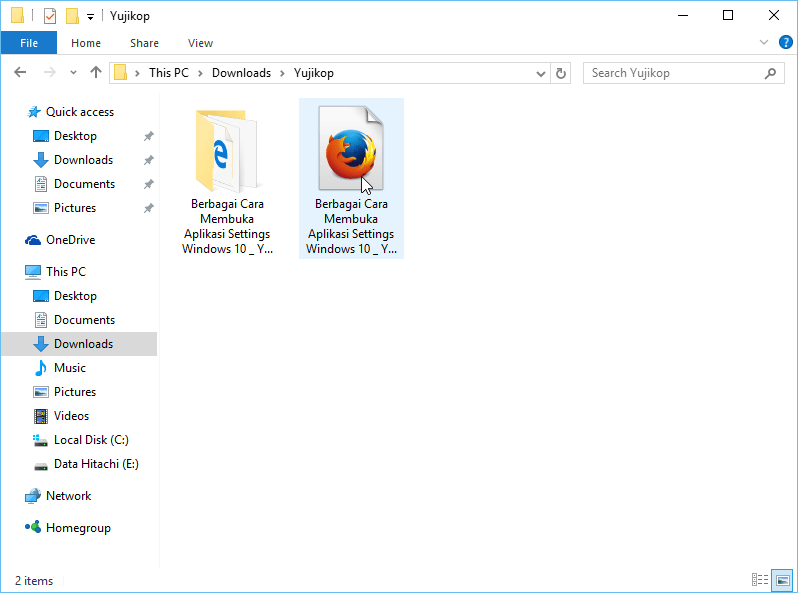
Task: Expand the address bar history dropdown
Action: (541, 74)
